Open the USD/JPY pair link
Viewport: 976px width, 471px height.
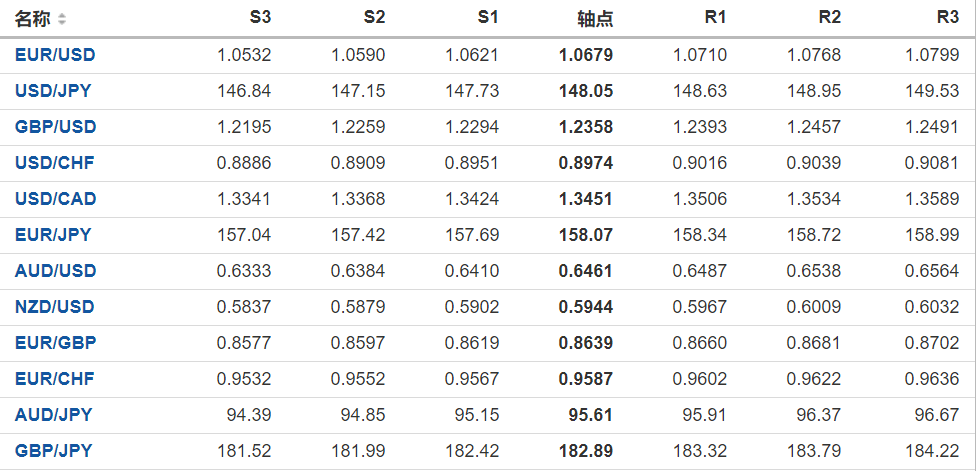pyautogui.click(x=53, y=91)
